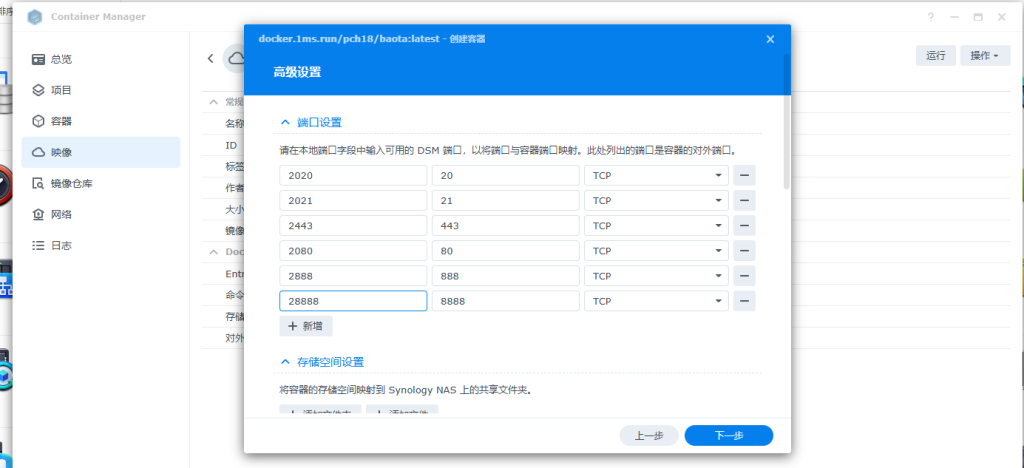Open protocol dropdown for port 2080 row
The image size is (1024, 468).
[x=656, y=251]
